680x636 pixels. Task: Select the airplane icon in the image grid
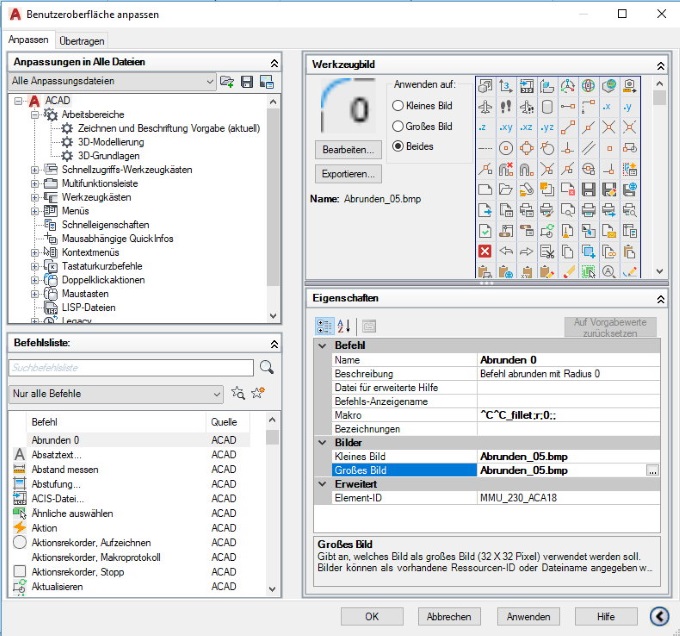tap(485, 107)
